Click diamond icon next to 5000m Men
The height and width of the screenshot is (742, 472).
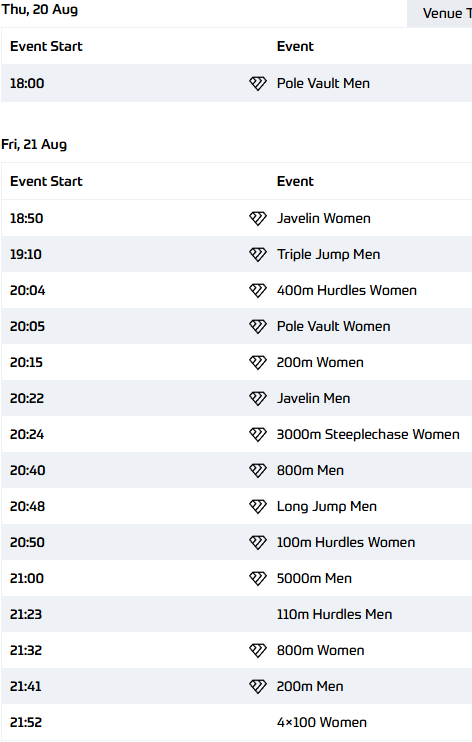258,578
